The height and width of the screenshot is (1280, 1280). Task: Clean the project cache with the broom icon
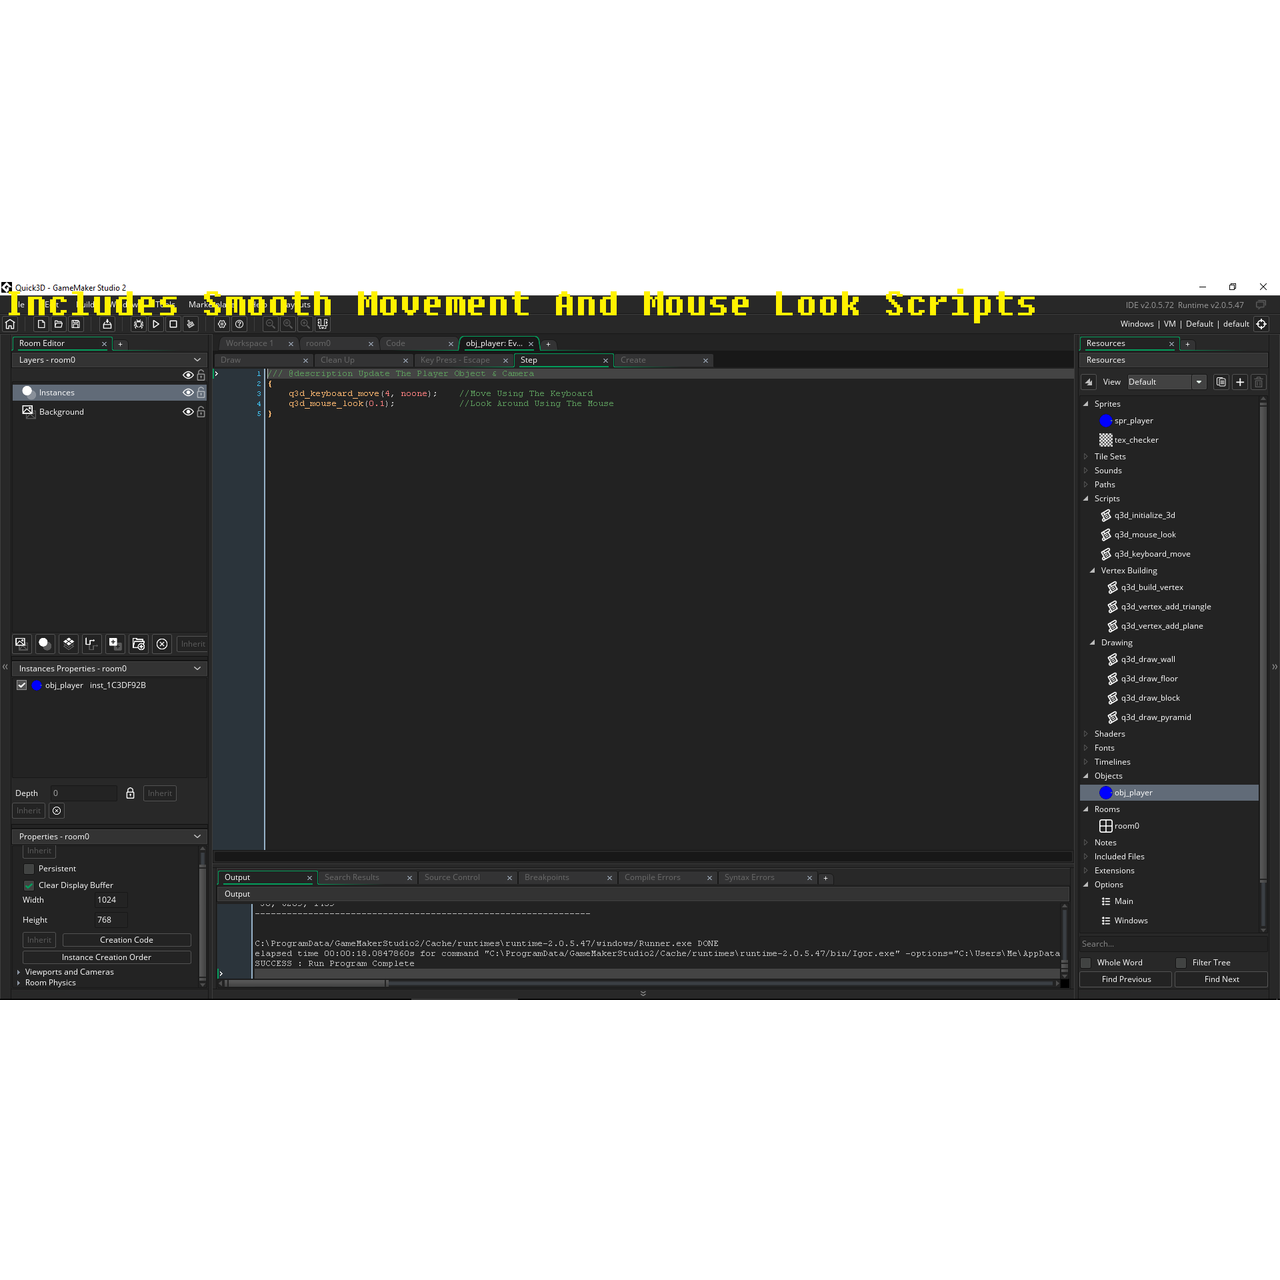coord(190,324)
